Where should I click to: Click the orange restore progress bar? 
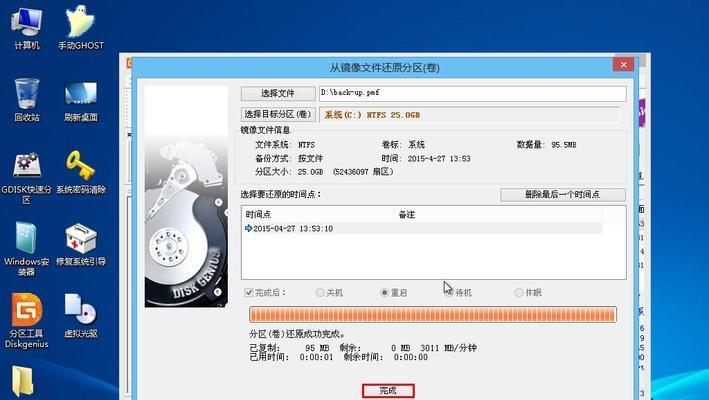(x=433, y=315)
